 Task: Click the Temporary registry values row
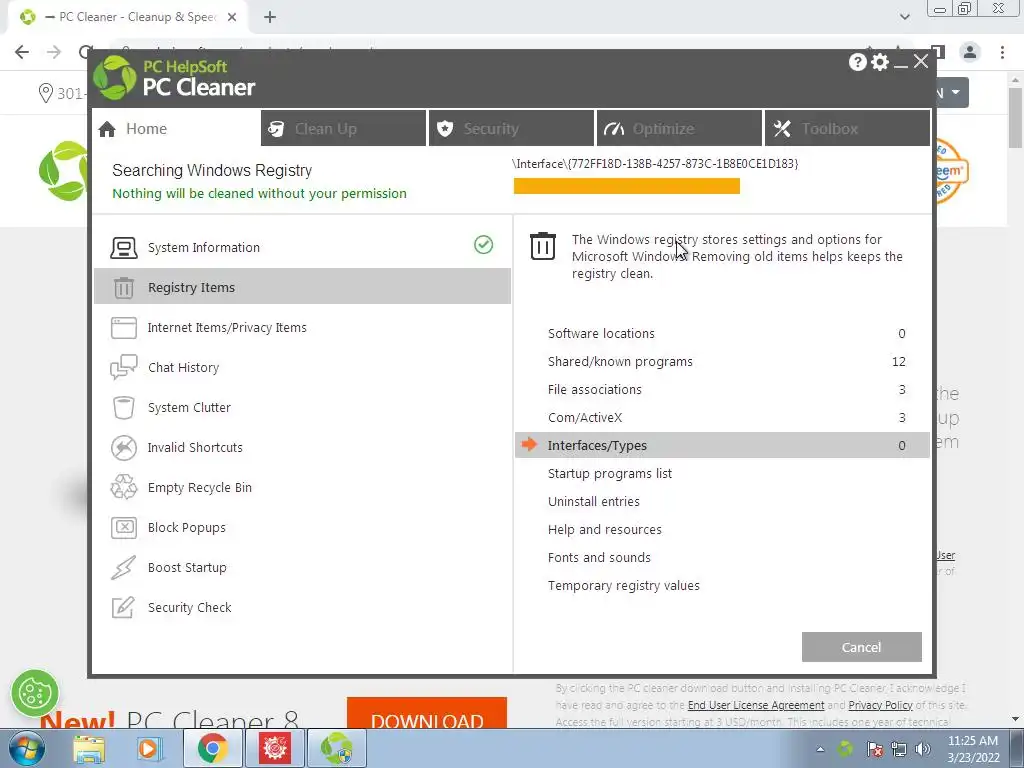click(x=722, y=586)
